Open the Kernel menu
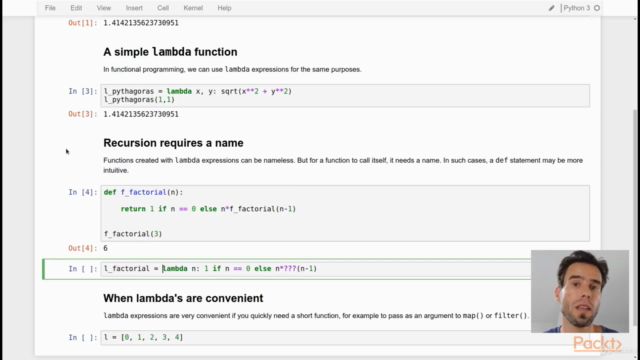 tap(193, 8)
